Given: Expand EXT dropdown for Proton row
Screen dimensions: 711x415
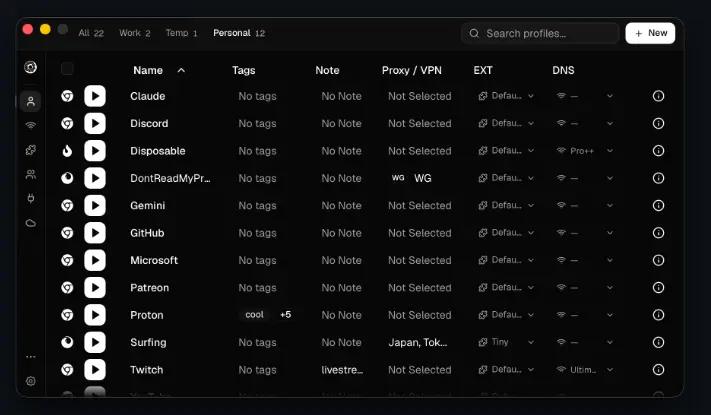Looking at the screenshot, I should pos(506,315).
